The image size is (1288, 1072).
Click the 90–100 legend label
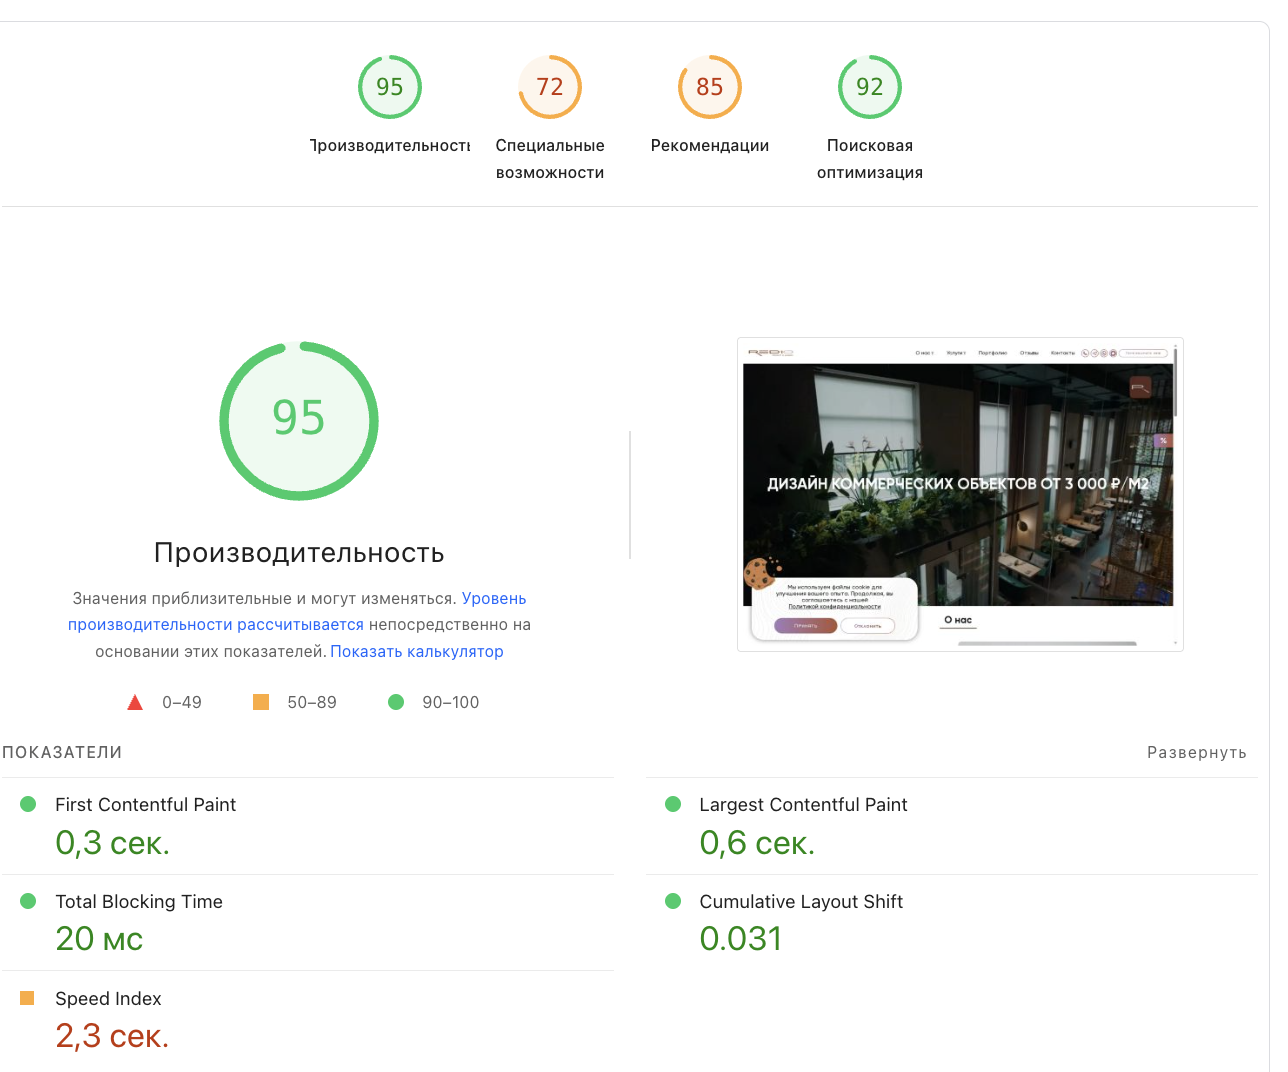(451, 703)
